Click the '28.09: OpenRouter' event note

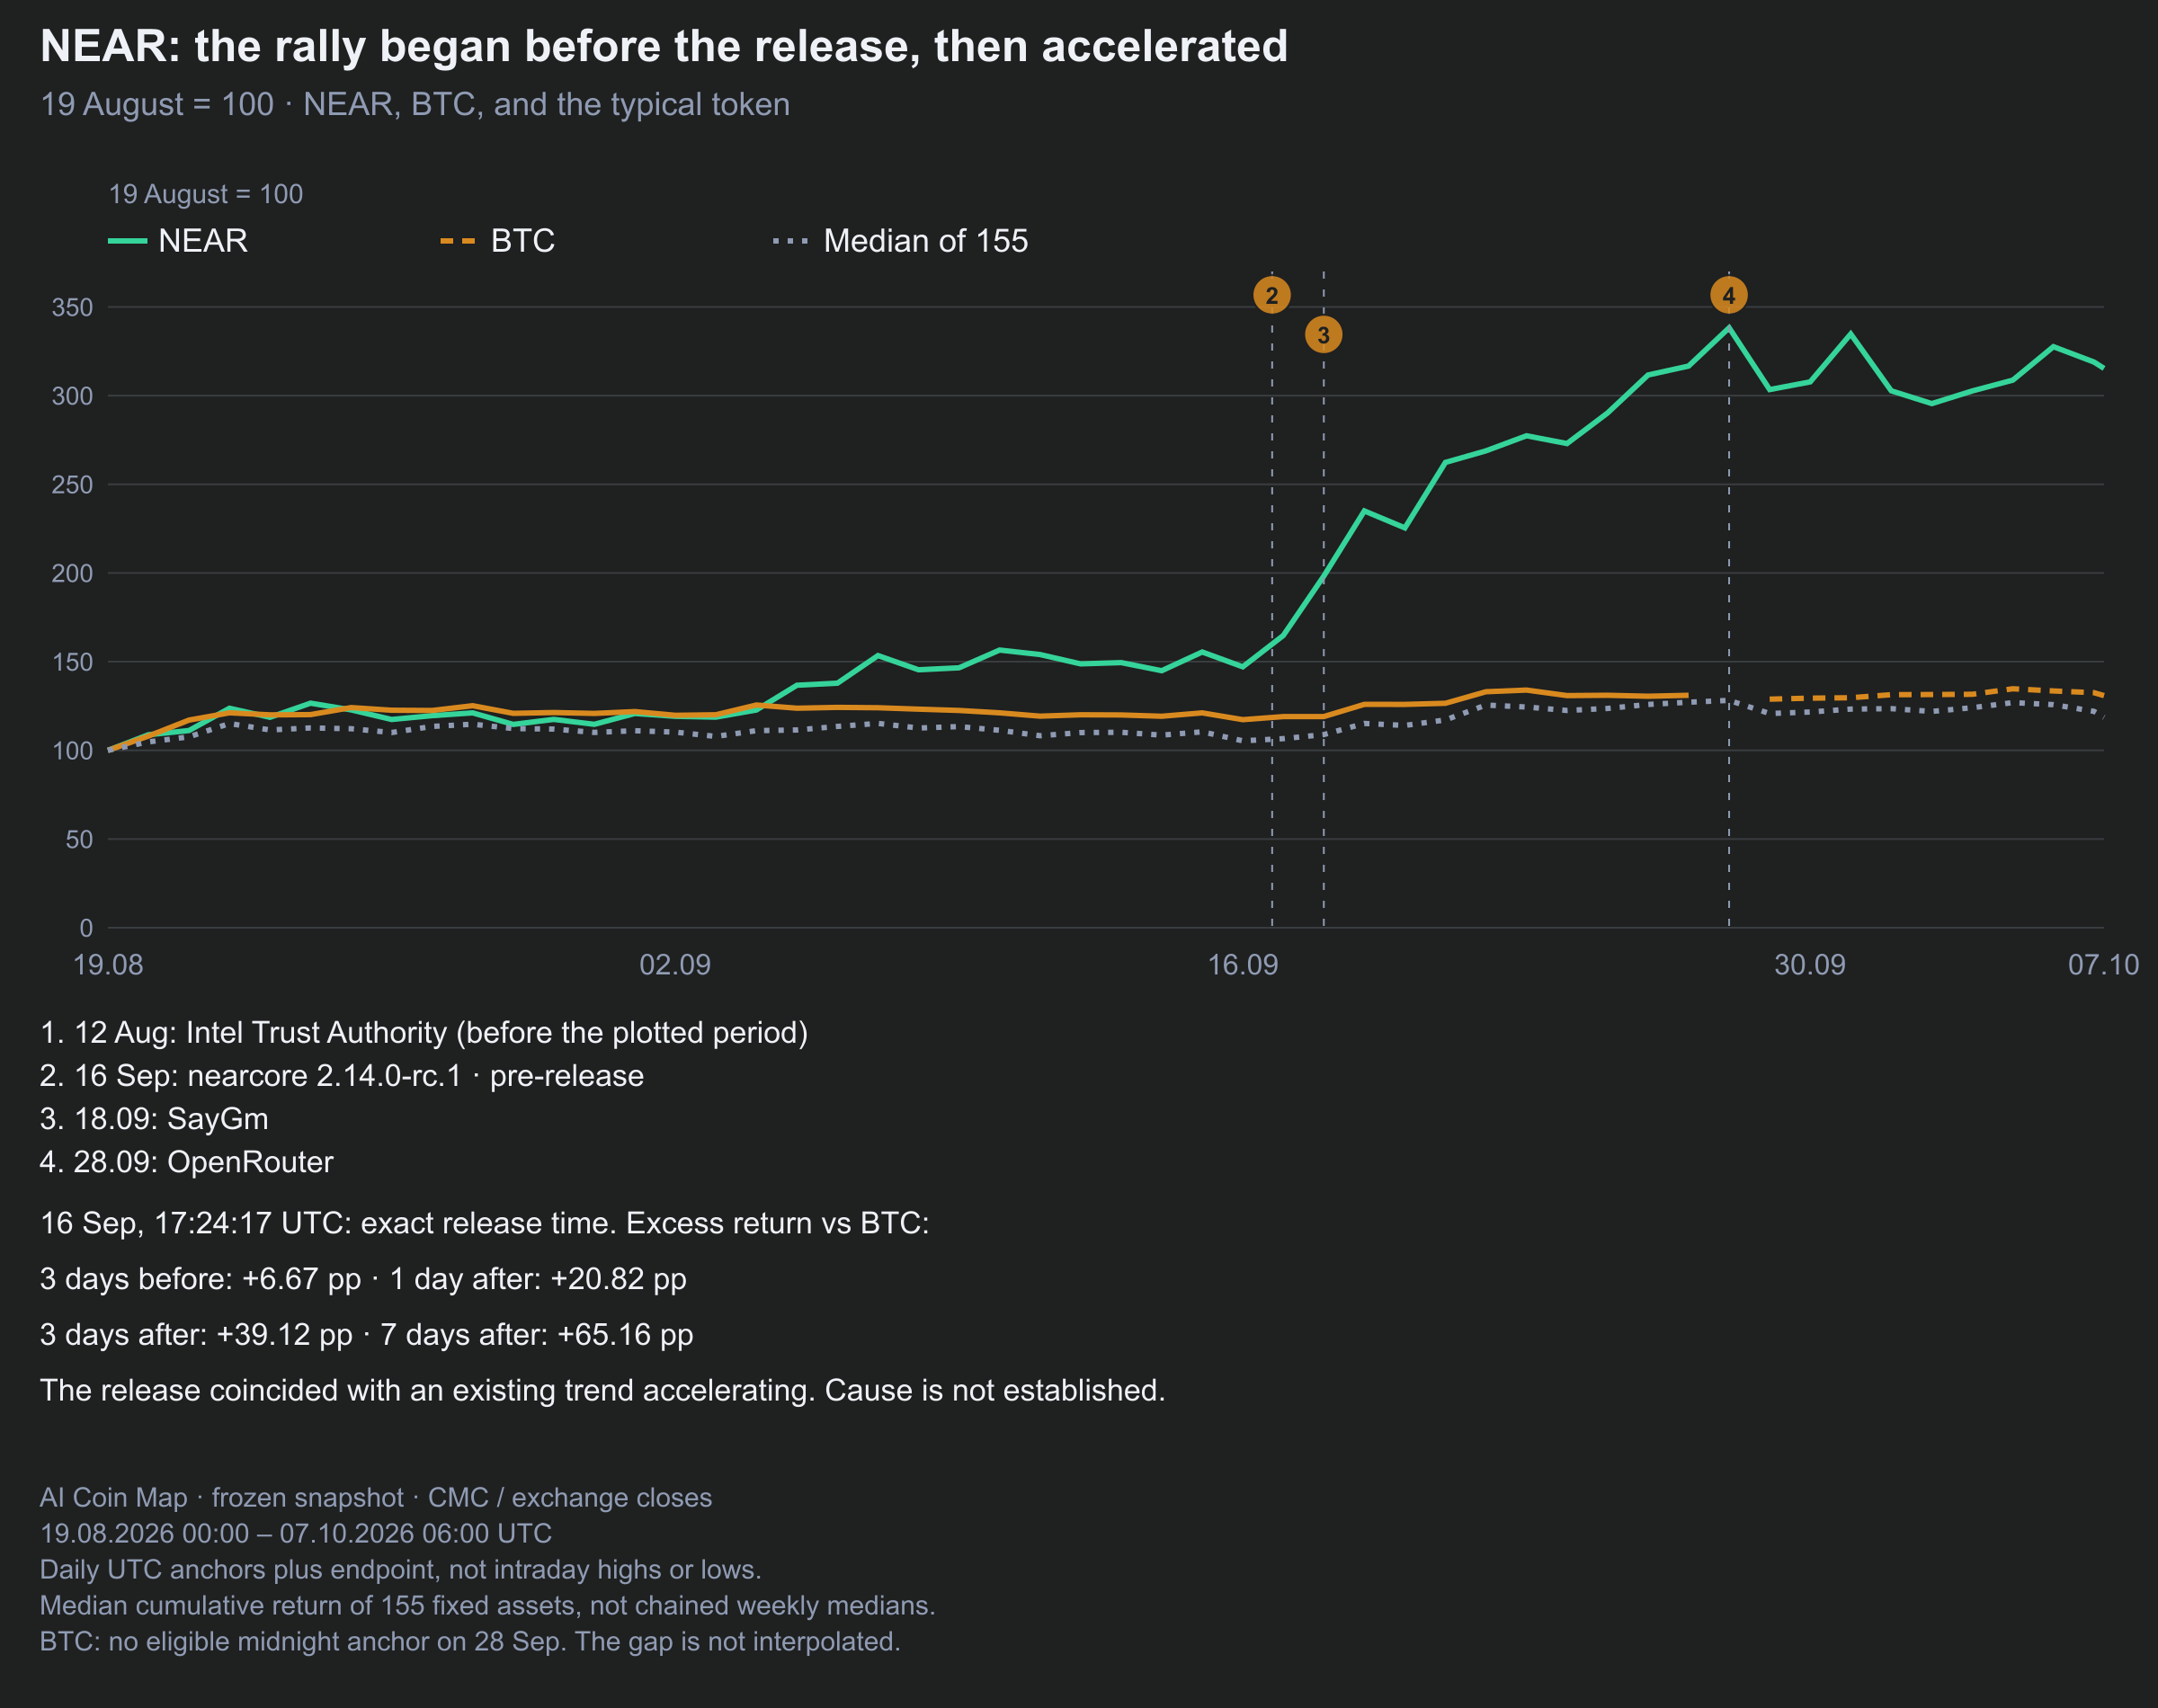(187, 1161)
